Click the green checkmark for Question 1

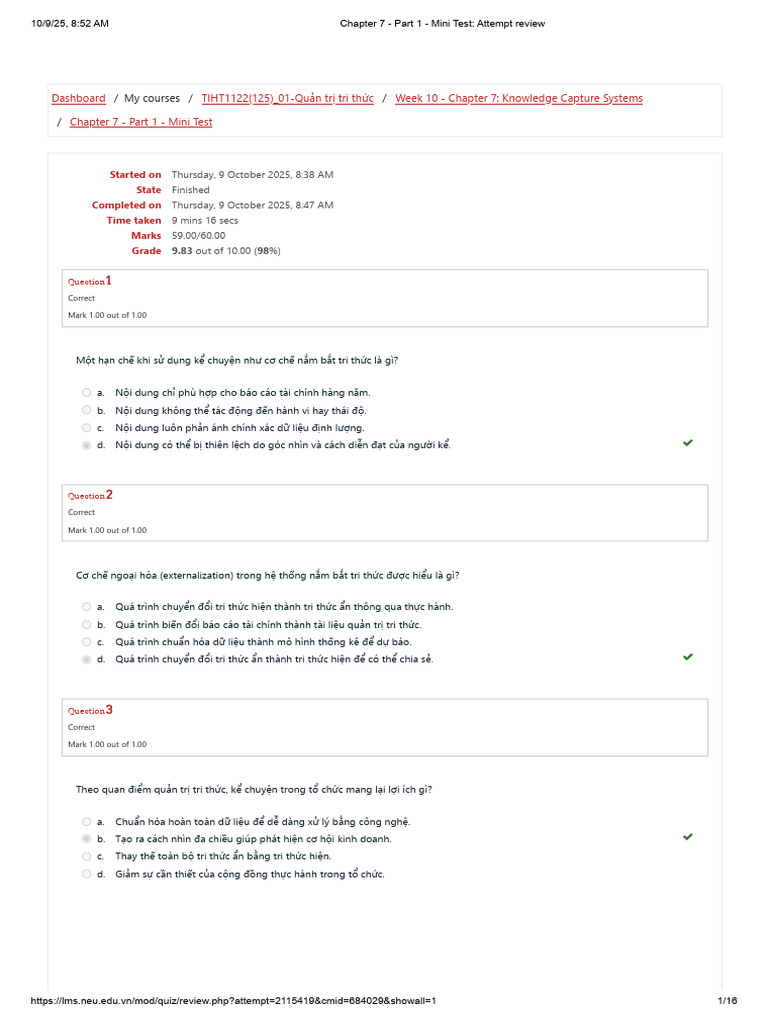tap(688, 443)
